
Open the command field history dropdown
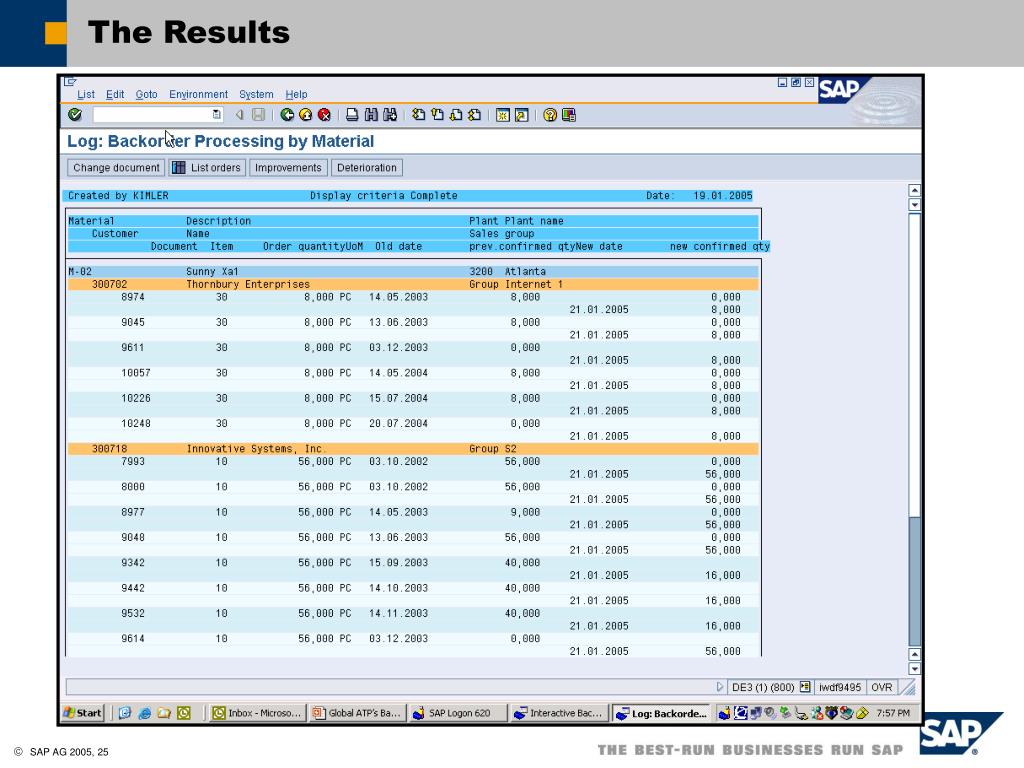click(216, 115)
